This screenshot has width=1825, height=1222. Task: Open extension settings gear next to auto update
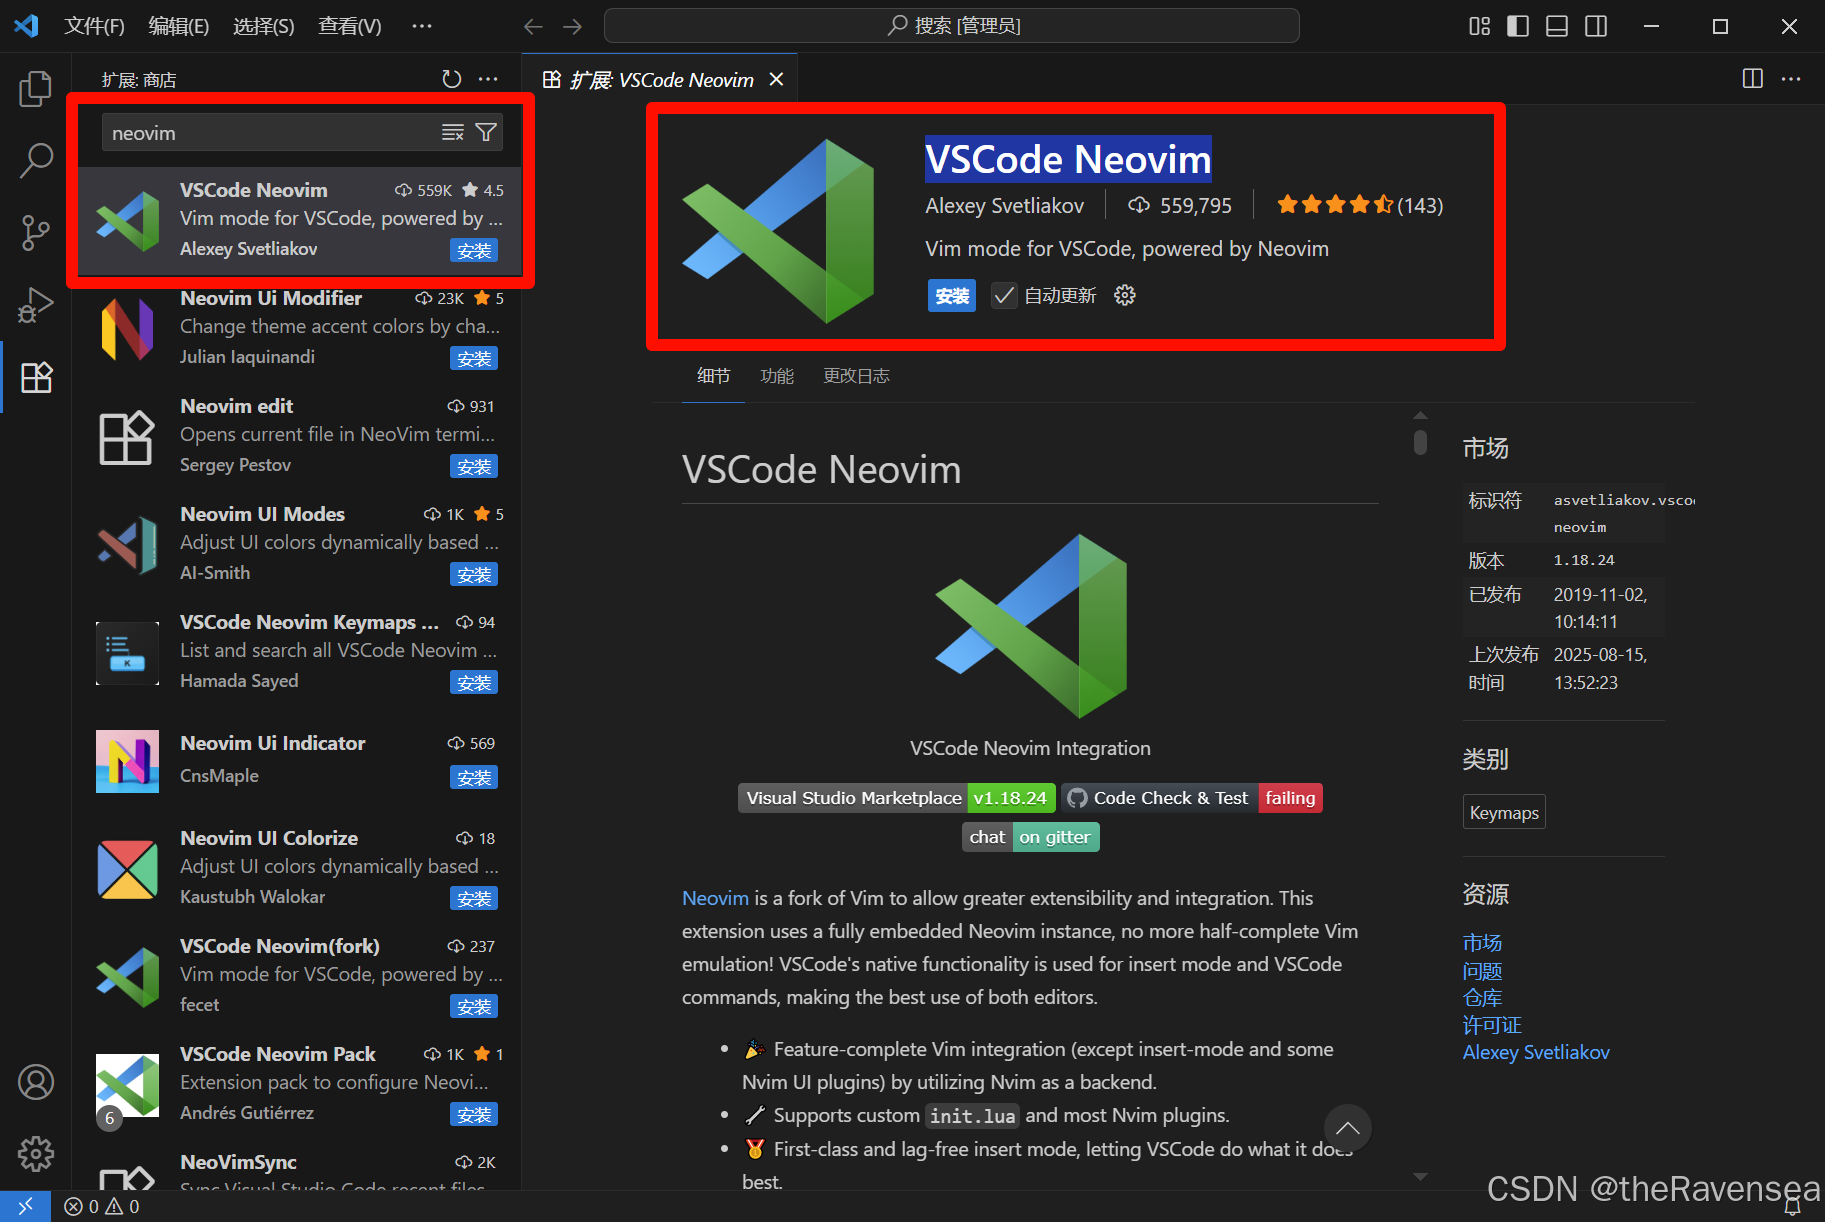pyautogui.click(x=1125, y=295)
